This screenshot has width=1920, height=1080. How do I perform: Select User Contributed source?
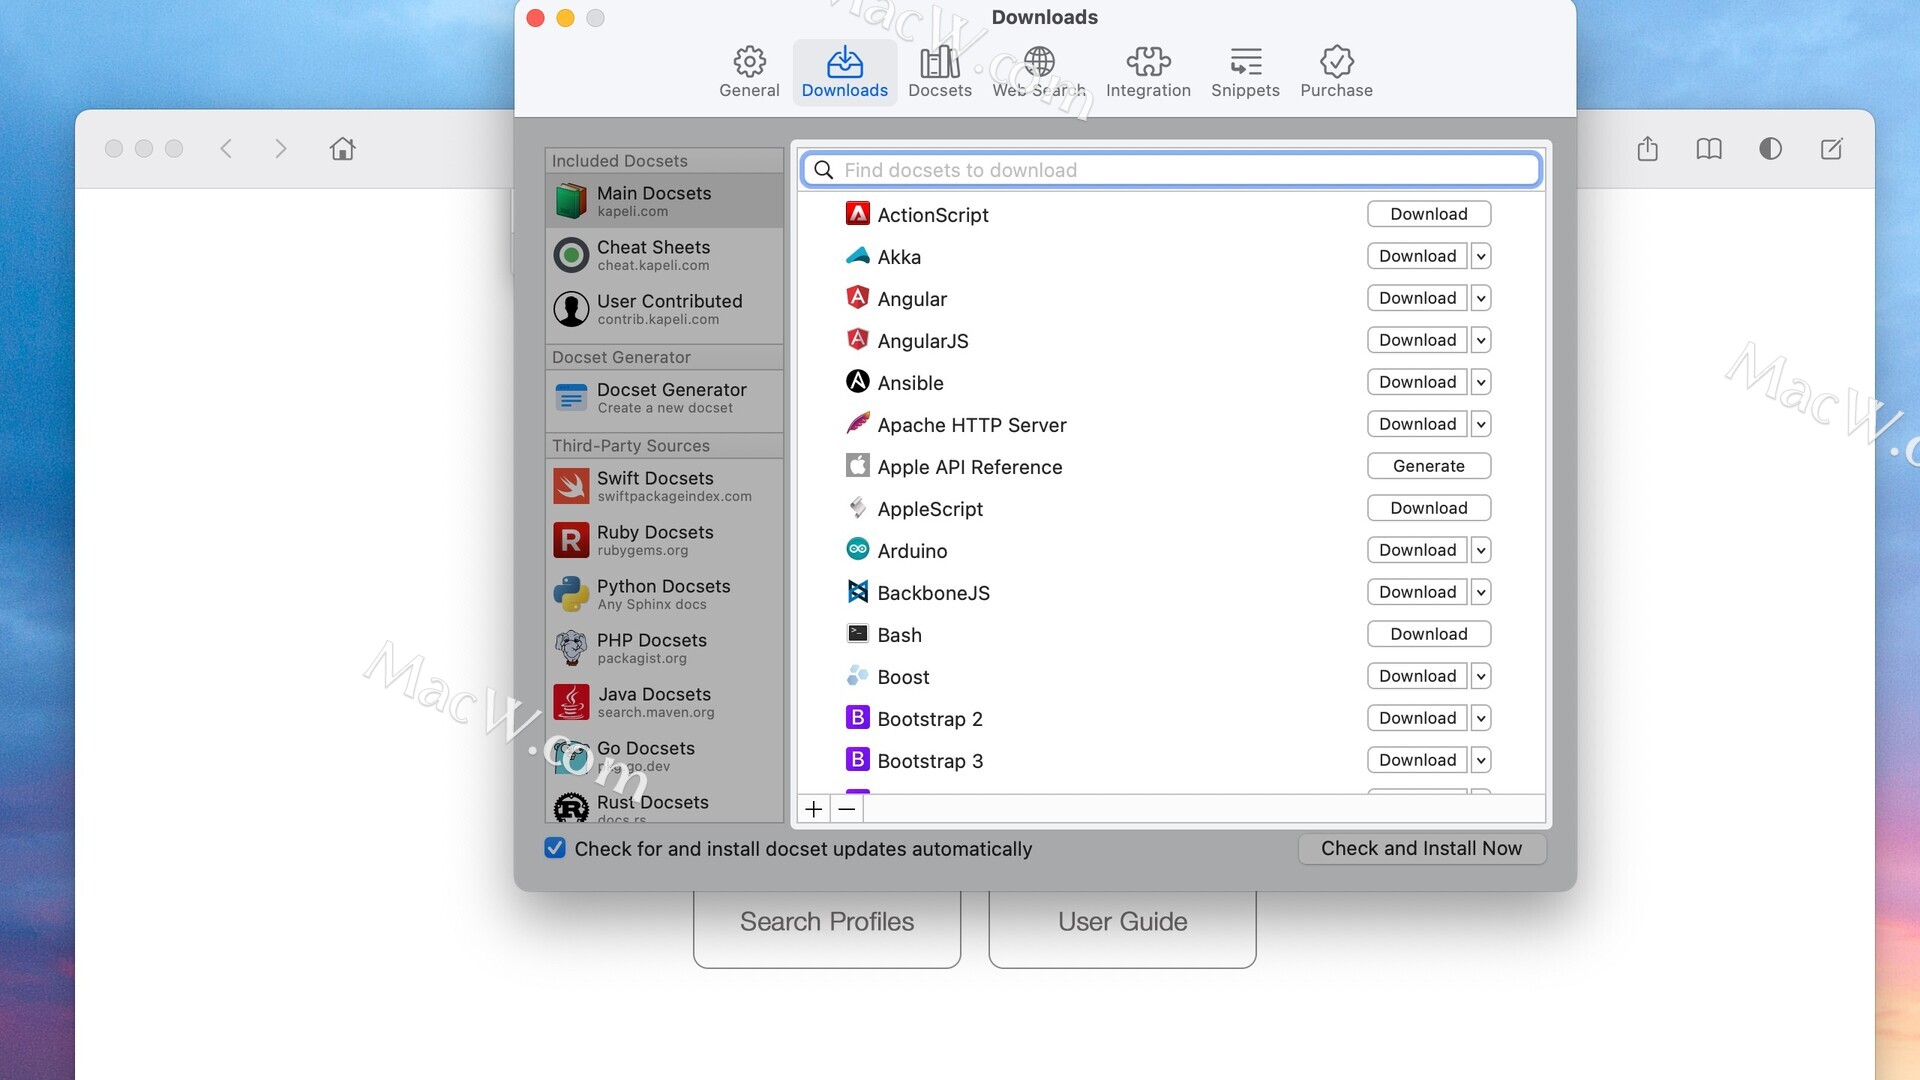click(x=664, y=309)
